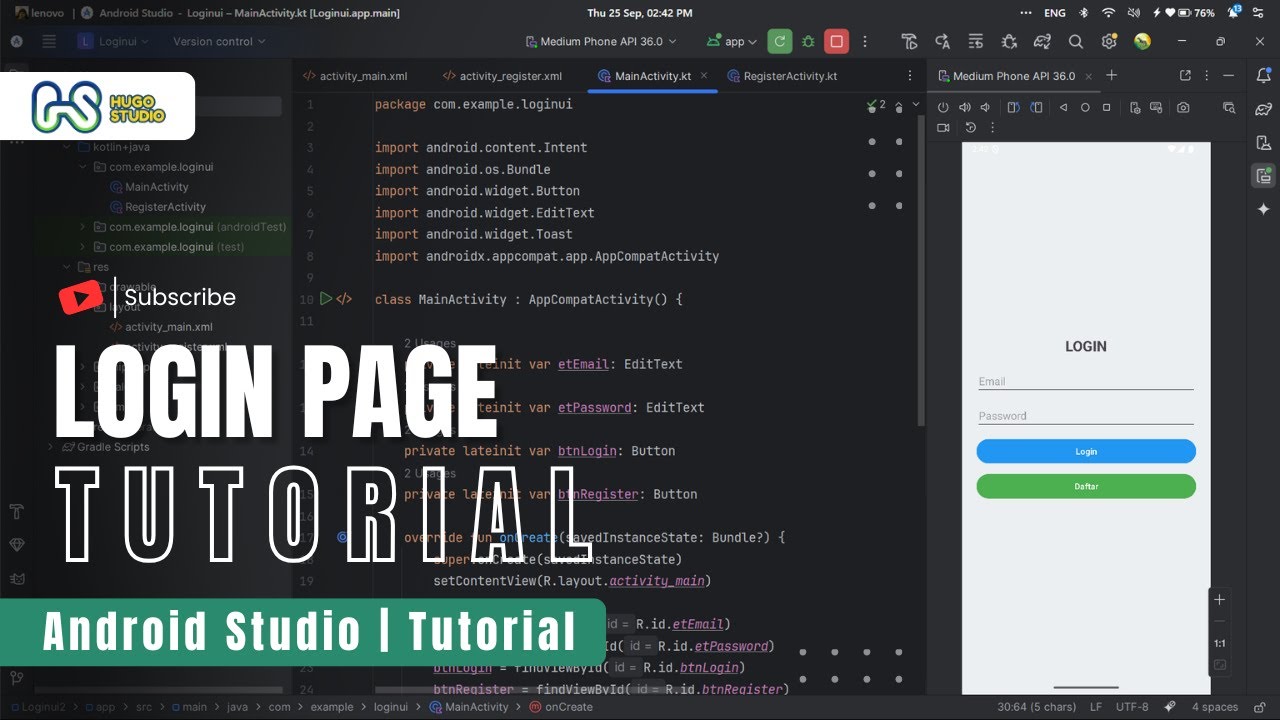Click Password field in emulator
This screenshot has height=720, width=1280.
coord(1086,416)
